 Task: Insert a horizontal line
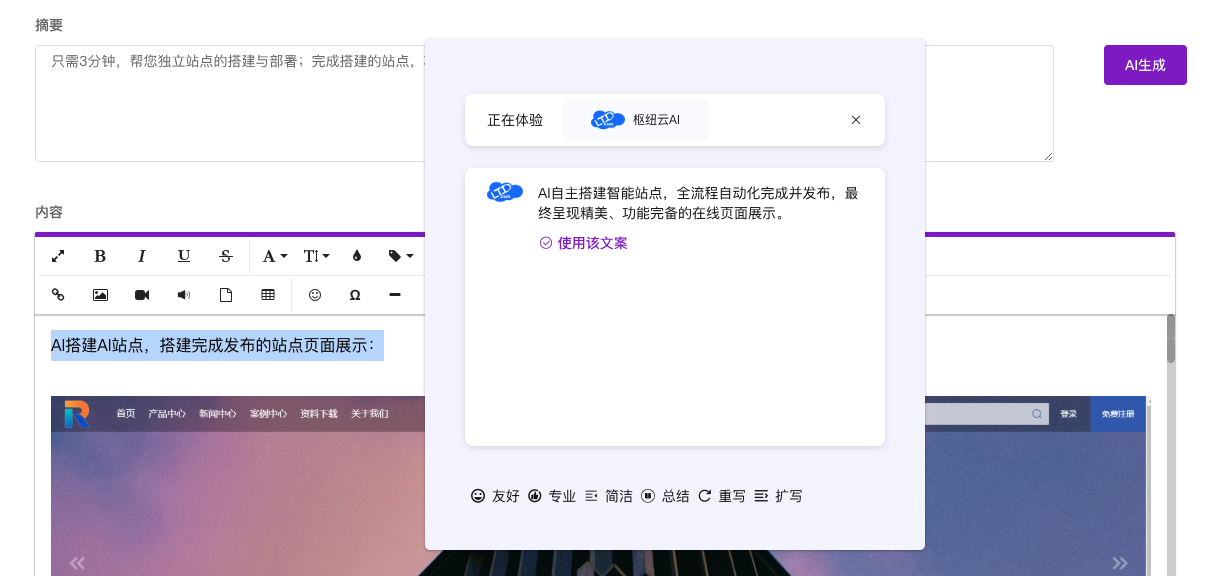(395, 295)
